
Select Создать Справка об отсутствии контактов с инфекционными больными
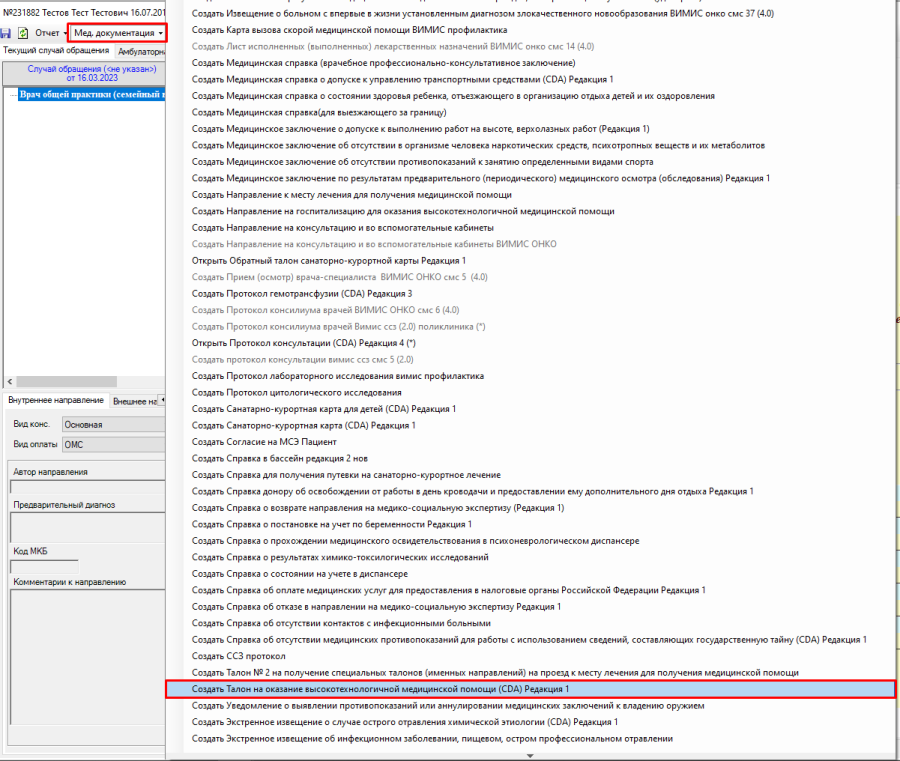pos(341,624)
